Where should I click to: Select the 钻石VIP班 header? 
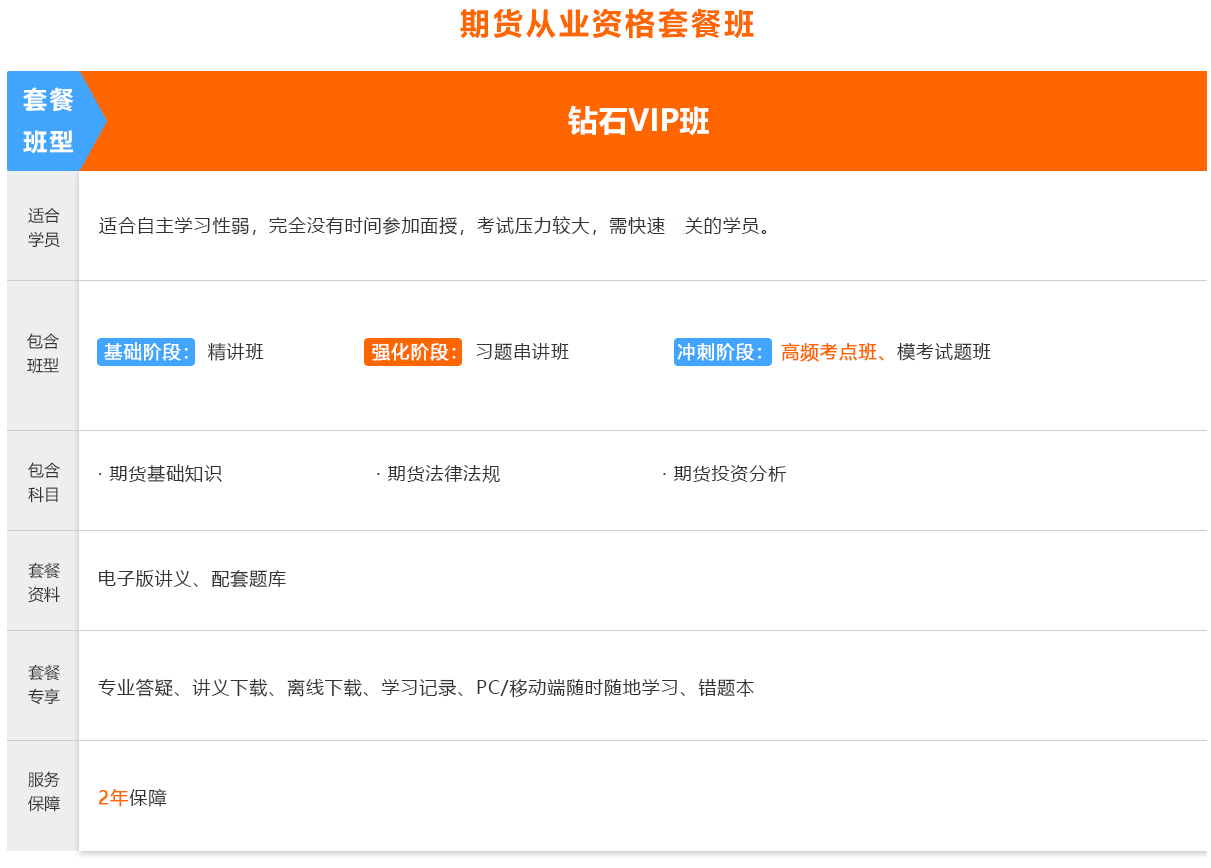(x=639, y=121)
